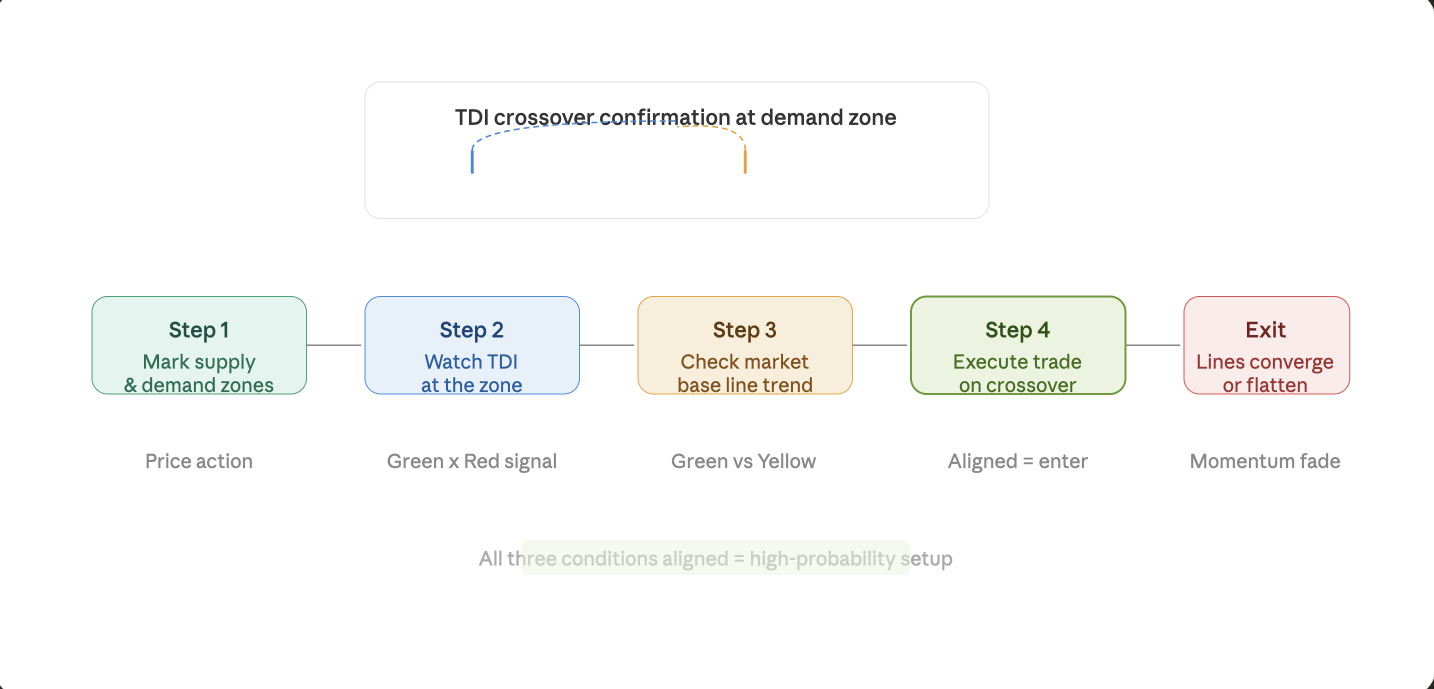Select the Step 2 Watch TDI box

coord(472,345)
